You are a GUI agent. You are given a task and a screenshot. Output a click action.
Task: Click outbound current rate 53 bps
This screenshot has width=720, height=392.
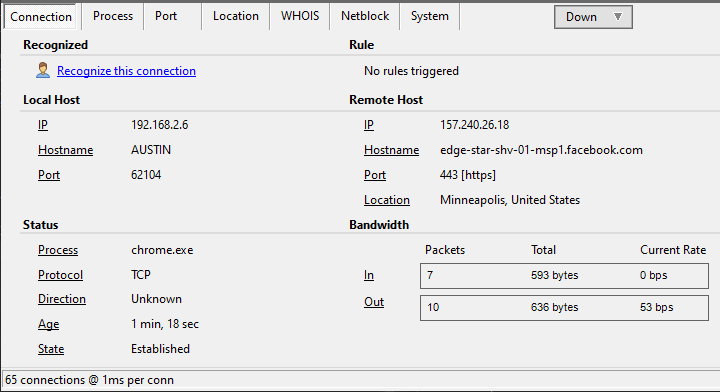point(657,307)
